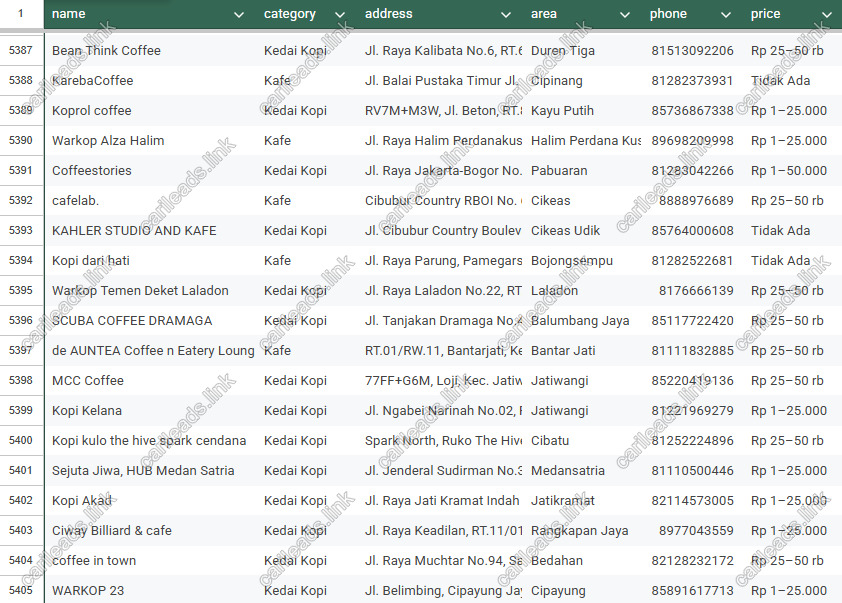Click the area cell 'Bantar Jati'
The height and width of the screenshot is (603, 842).
coord(584,351)
